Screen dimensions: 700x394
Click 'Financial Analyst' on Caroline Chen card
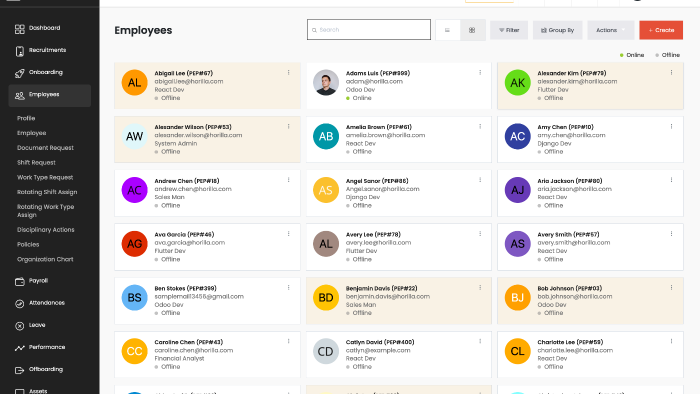tap(179, 358)
